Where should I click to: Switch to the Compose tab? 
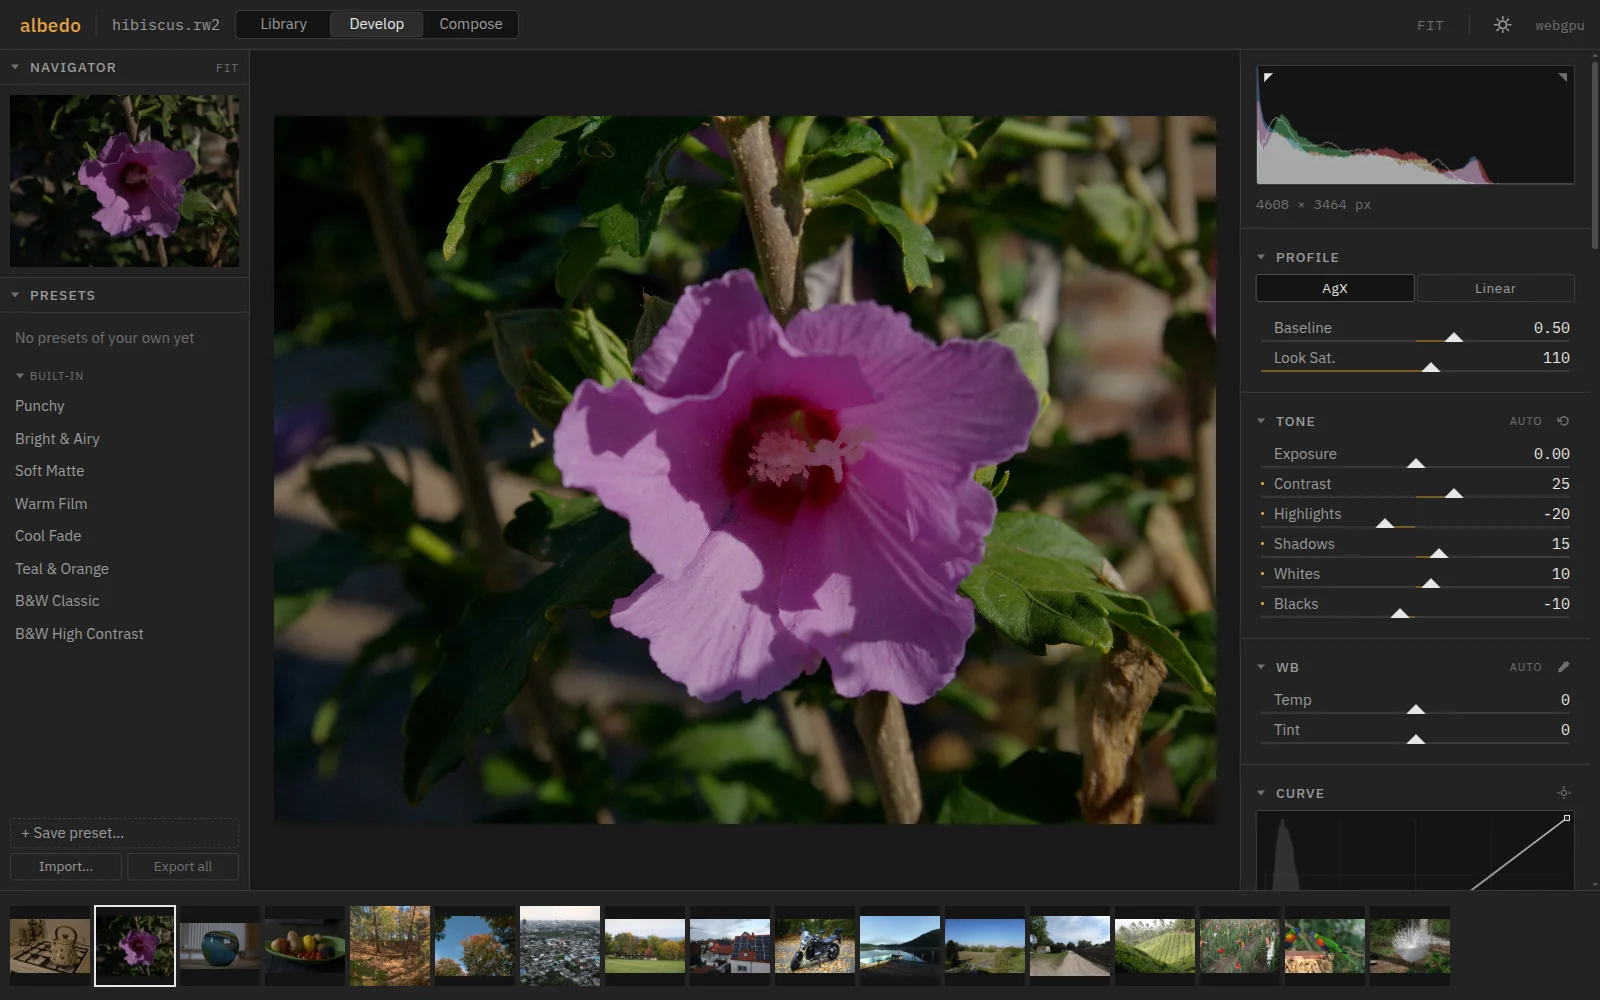click(471, 24)
